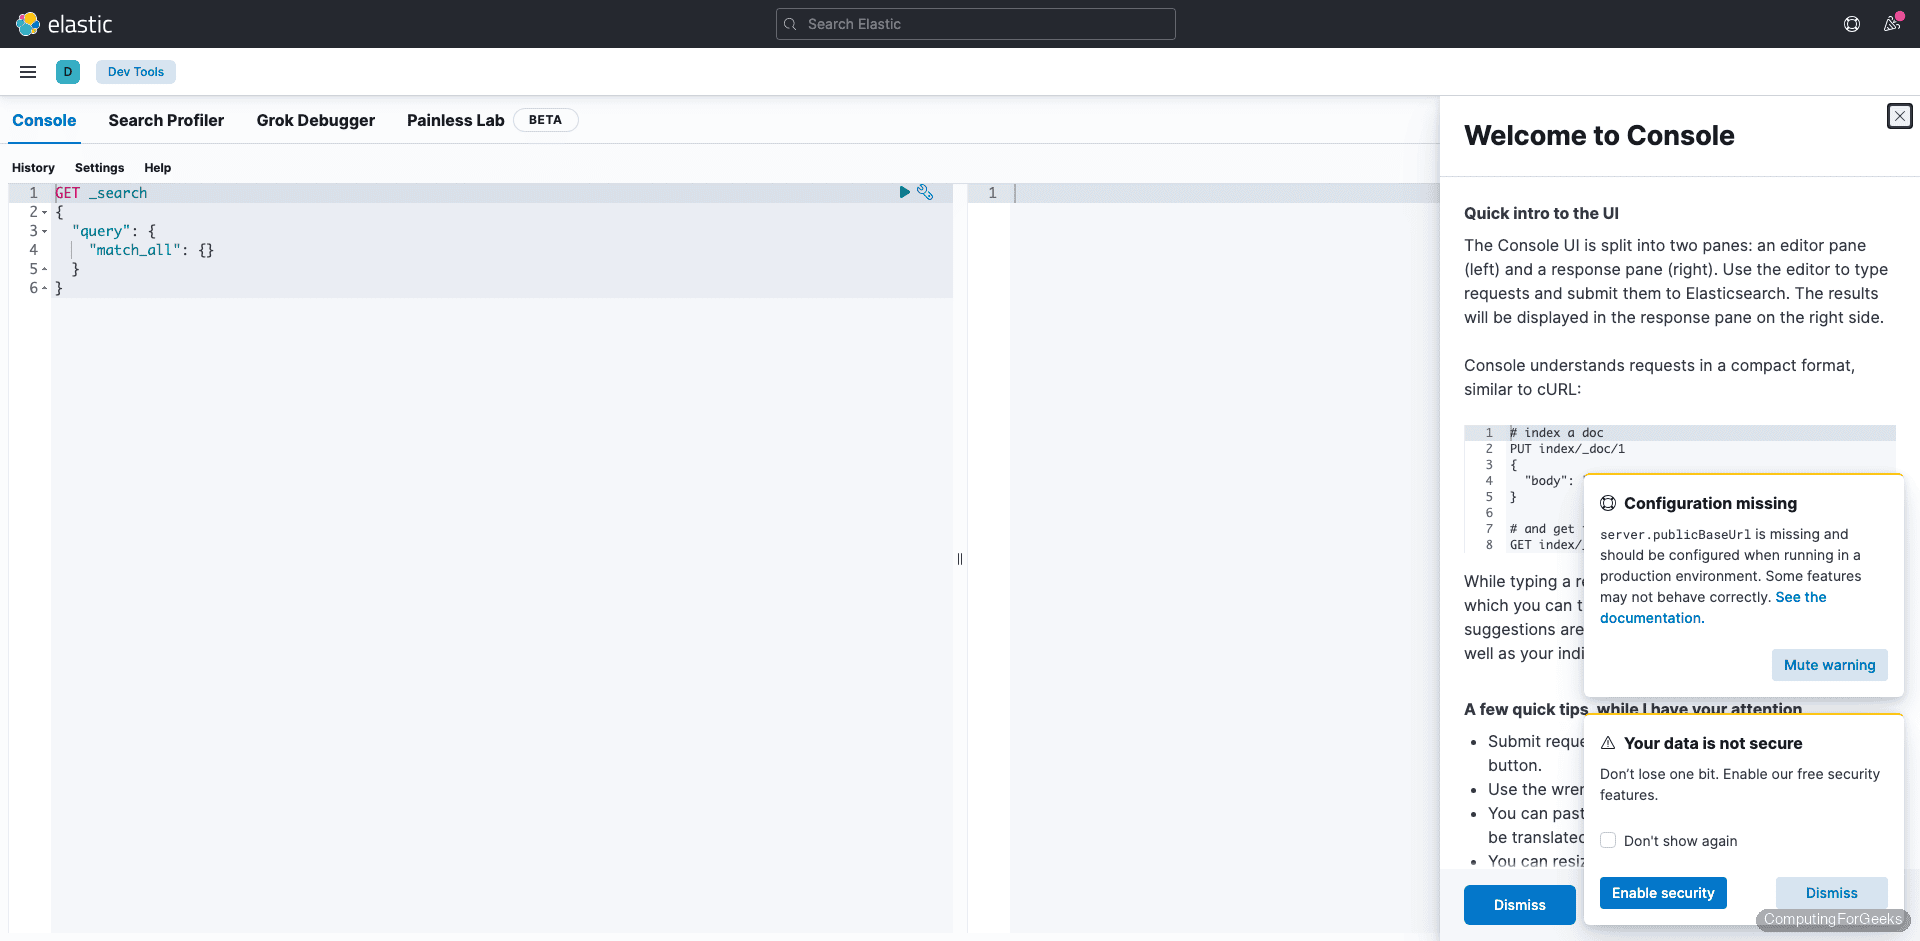Image resolution: width=1920 pixels, height=941 pixels.
Task: Open the help icon in top bar
Action: 1852,24
